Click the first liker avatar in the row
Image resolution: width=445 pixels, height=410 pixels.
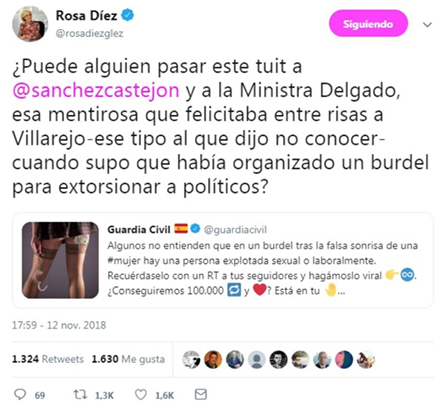coord(191,360)
